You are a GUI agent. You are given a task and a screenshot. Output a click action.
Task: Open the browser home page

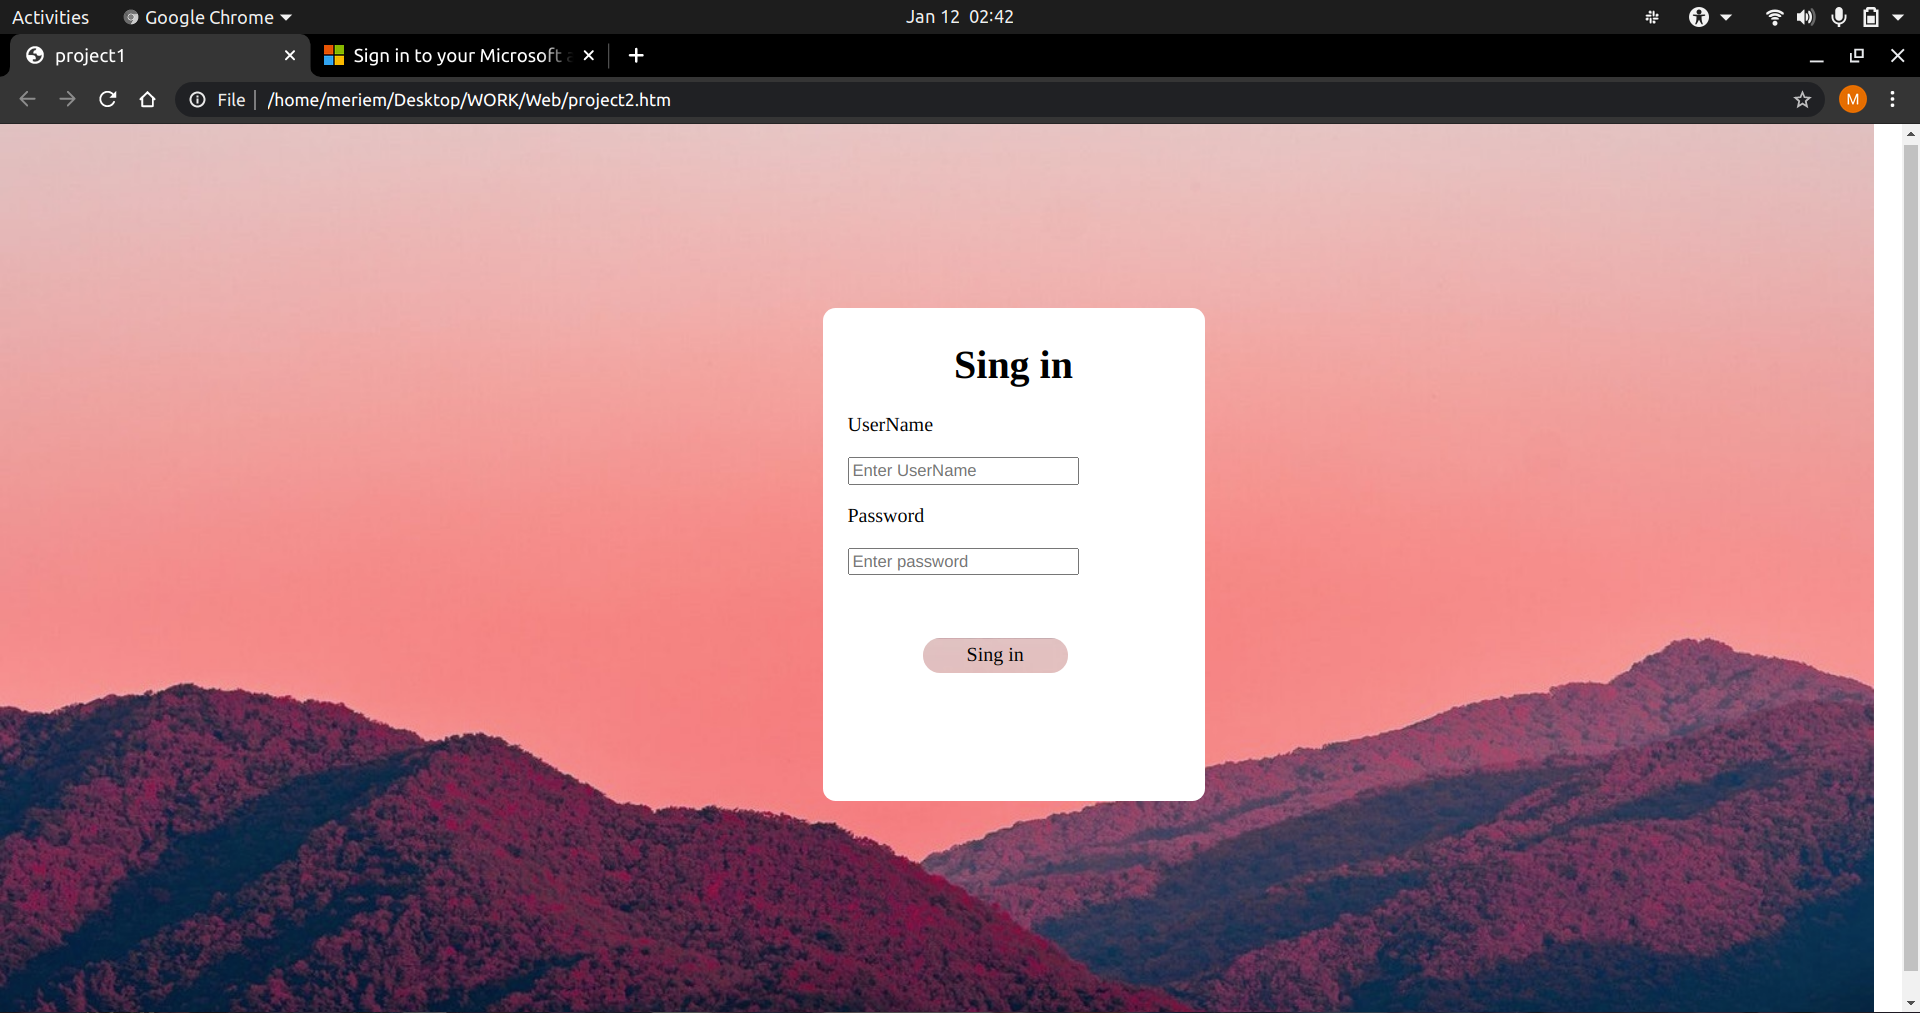147,99
